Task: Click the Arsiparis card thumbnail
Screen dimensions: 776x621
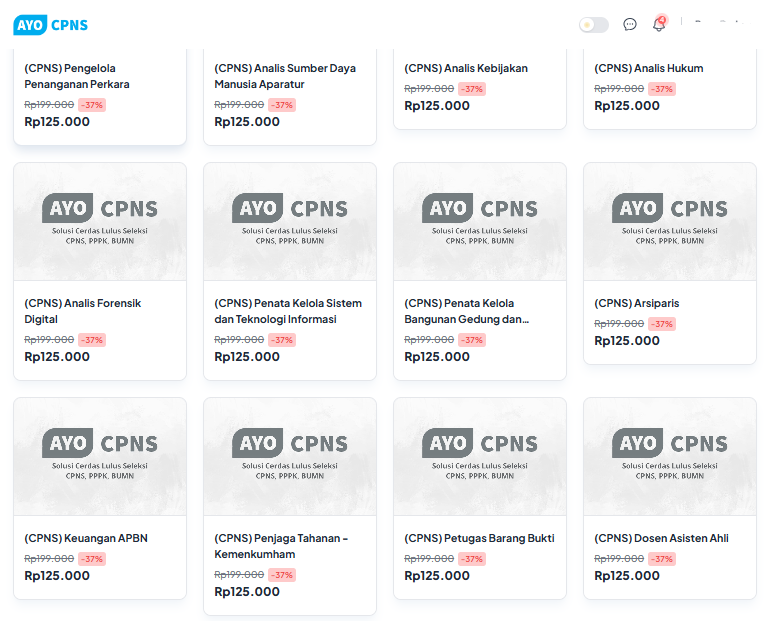Action: [x=670, y=222]
